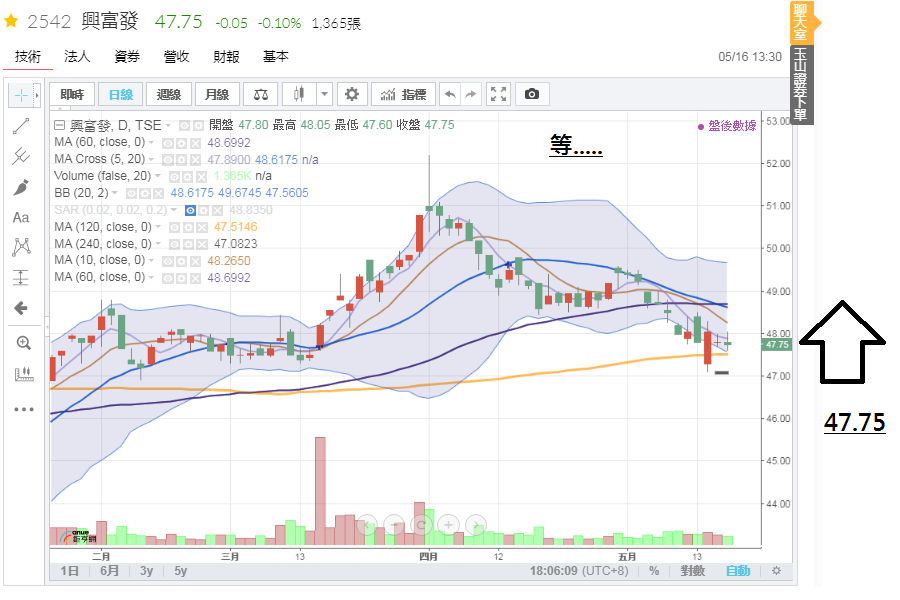900x600 pixels.
Task: Hide the MA (120, close, 0) indicator
Action: [174, 227]
